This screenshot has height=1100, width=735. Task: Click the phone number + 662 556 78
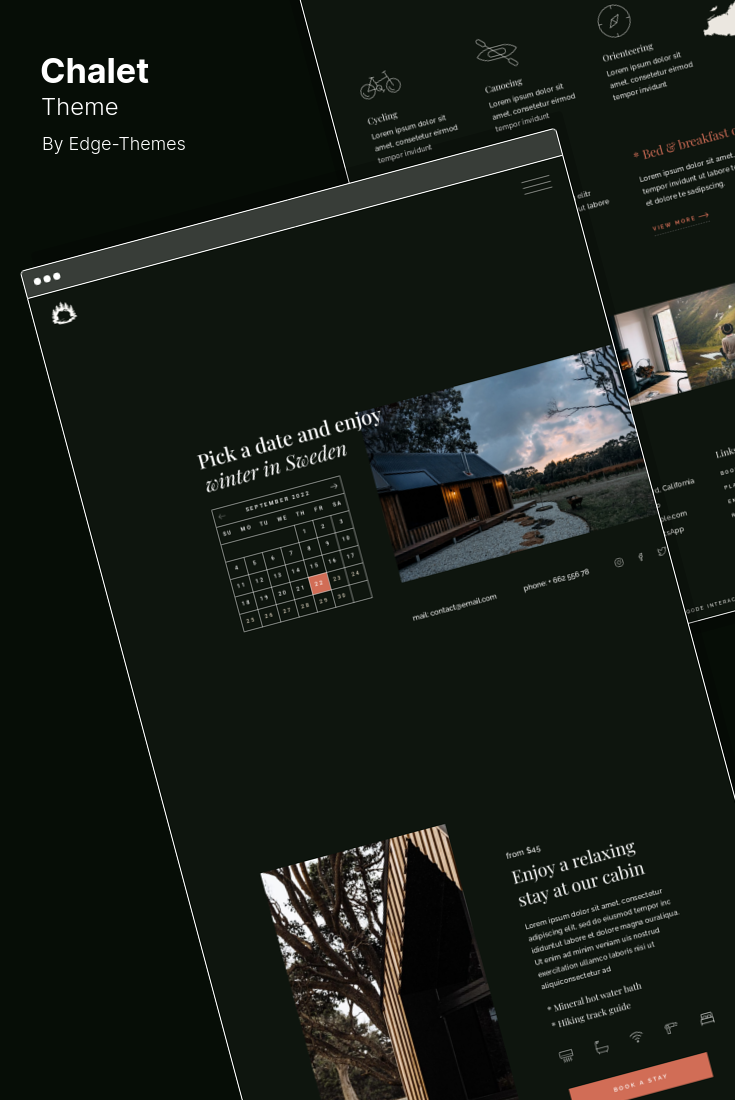click(x=556, y=579)
